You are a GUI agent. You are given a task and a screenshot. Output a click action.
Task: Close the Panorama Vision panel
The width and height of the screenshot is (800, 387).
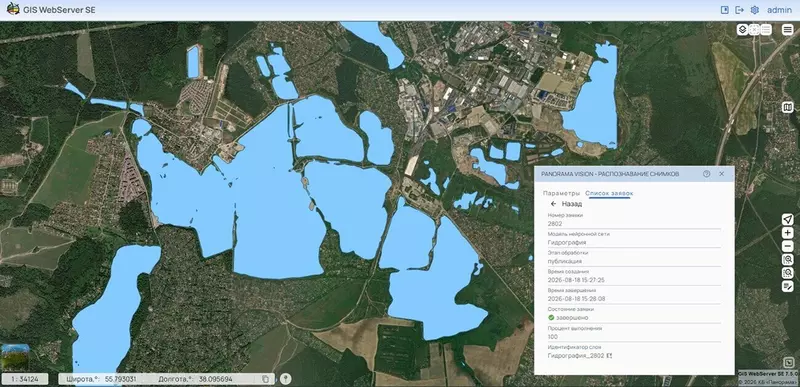pos(721,174)
